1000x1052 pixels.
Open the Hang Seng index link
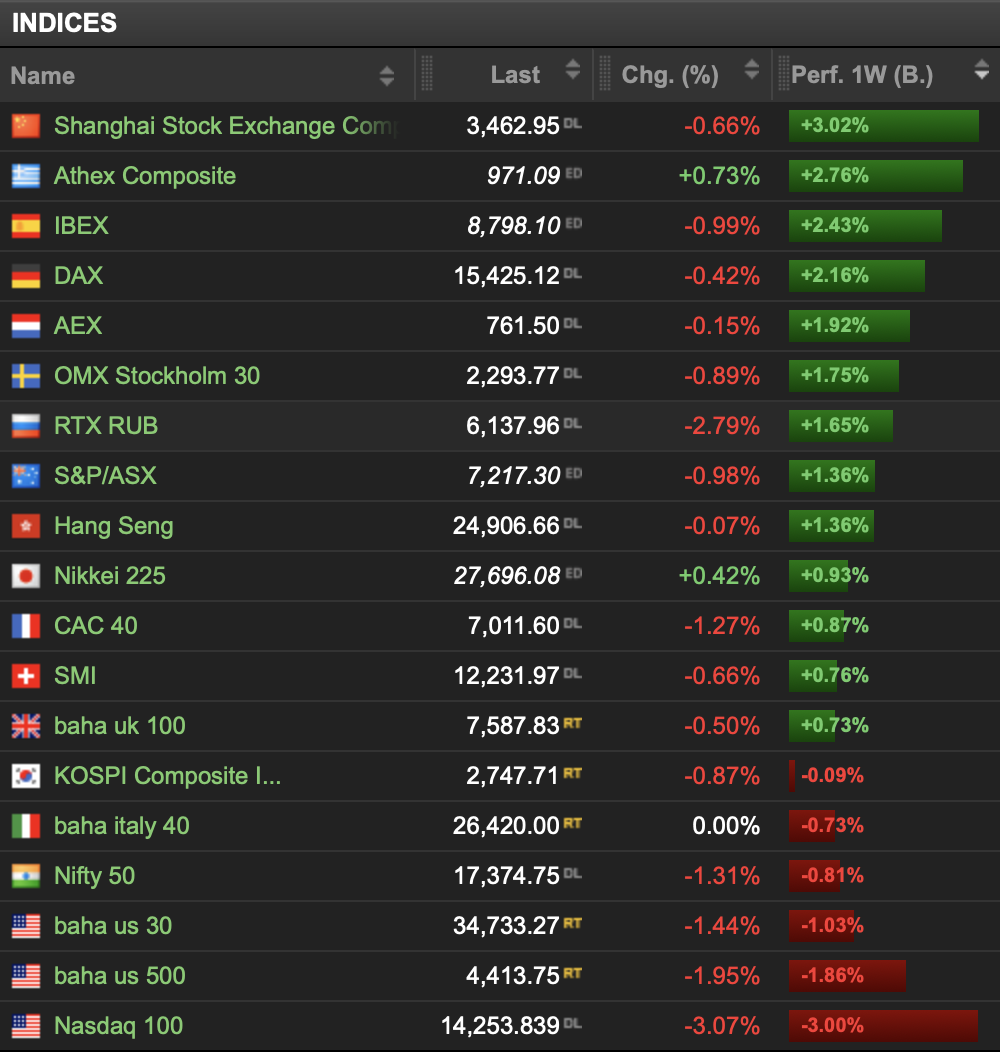[x=113, y=526]
